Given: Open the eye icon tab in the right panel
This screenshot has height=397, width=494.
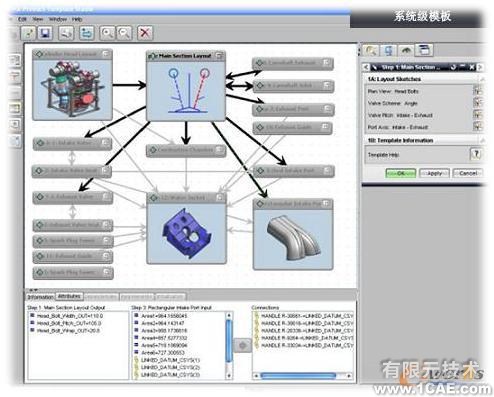Looking at the screenshot, I should (x=406, y=50).
